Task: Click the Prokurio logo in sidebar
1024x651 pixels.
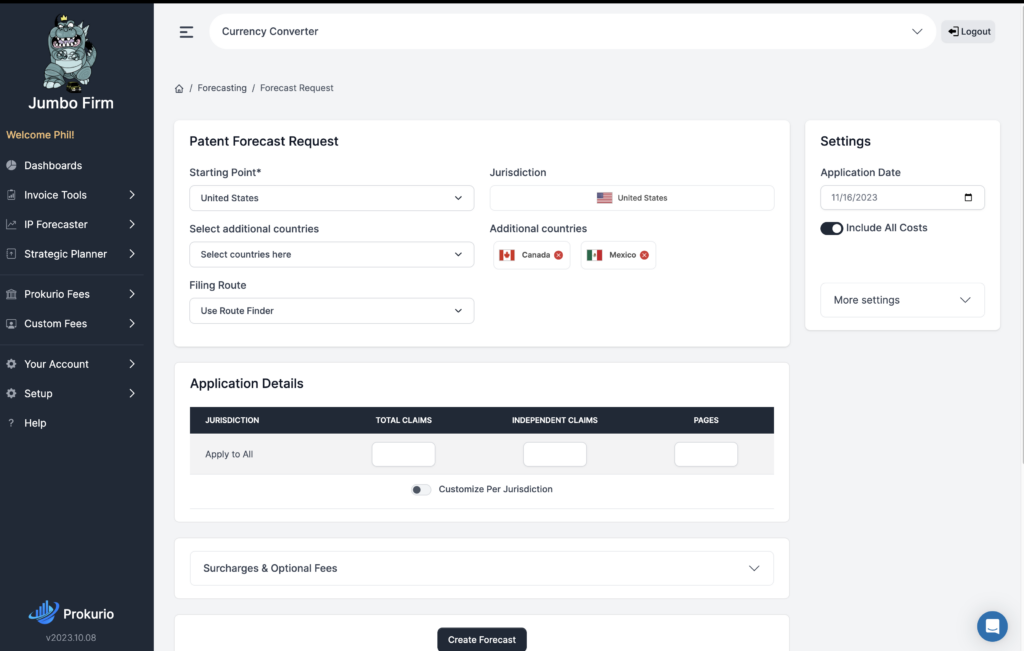Action: pyautogui.click(x=71, y=612)
